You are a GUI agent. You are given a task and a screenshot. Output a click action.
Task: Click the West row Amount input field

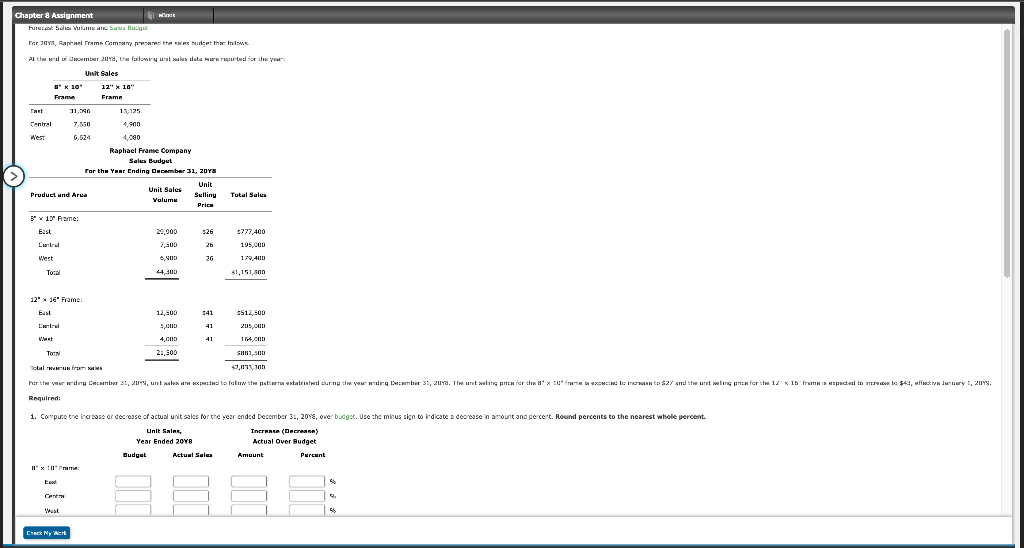click(249, 509)
